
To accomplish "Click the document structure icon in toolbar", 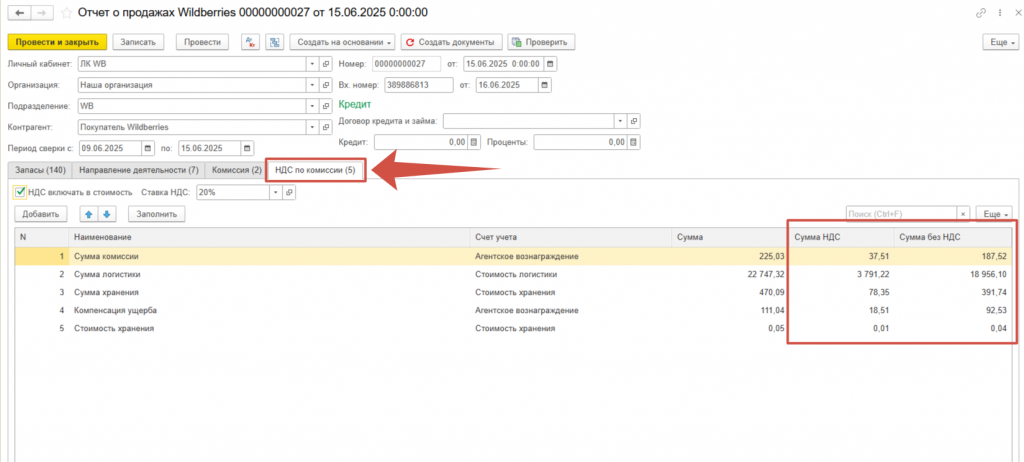I will tap(273, 42).
